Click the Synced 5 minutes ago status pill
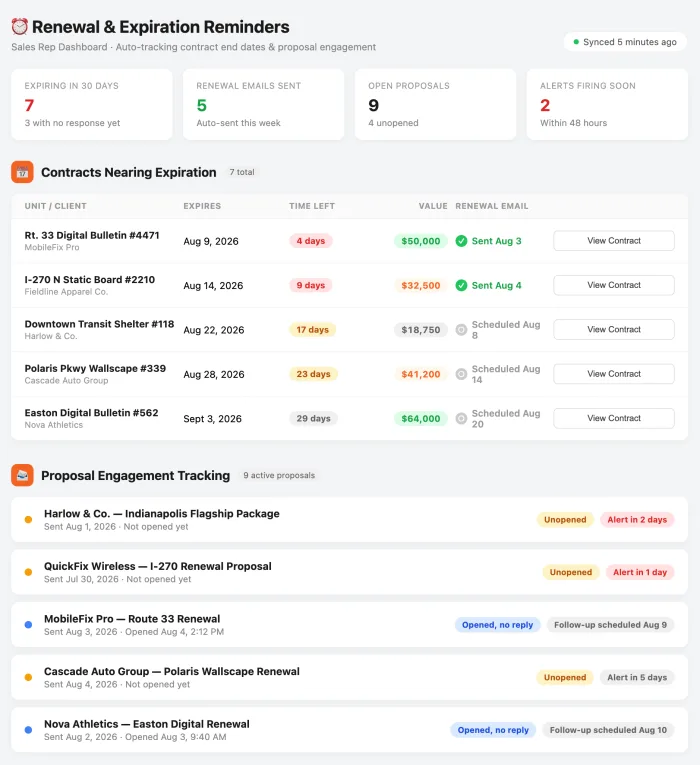The height and width of the screenshot is (765, 700). pyautogui.click(x=625, y=42)
